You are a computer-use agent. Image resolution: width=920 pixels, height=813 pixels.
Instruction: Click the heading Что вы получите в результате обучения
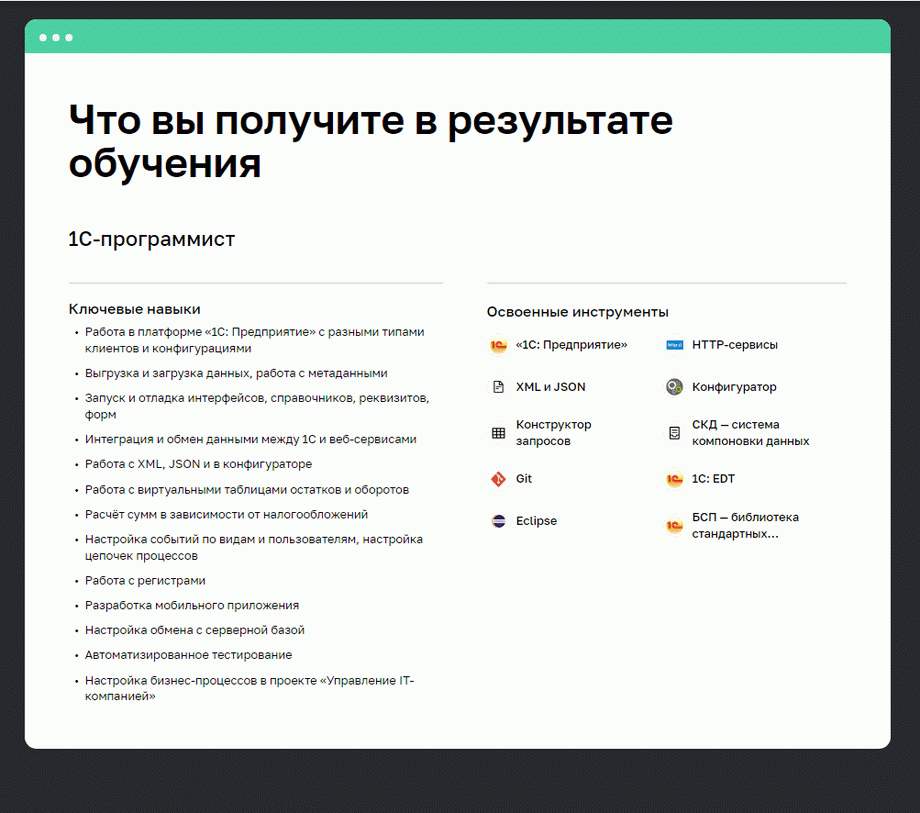tap(371, 141)
